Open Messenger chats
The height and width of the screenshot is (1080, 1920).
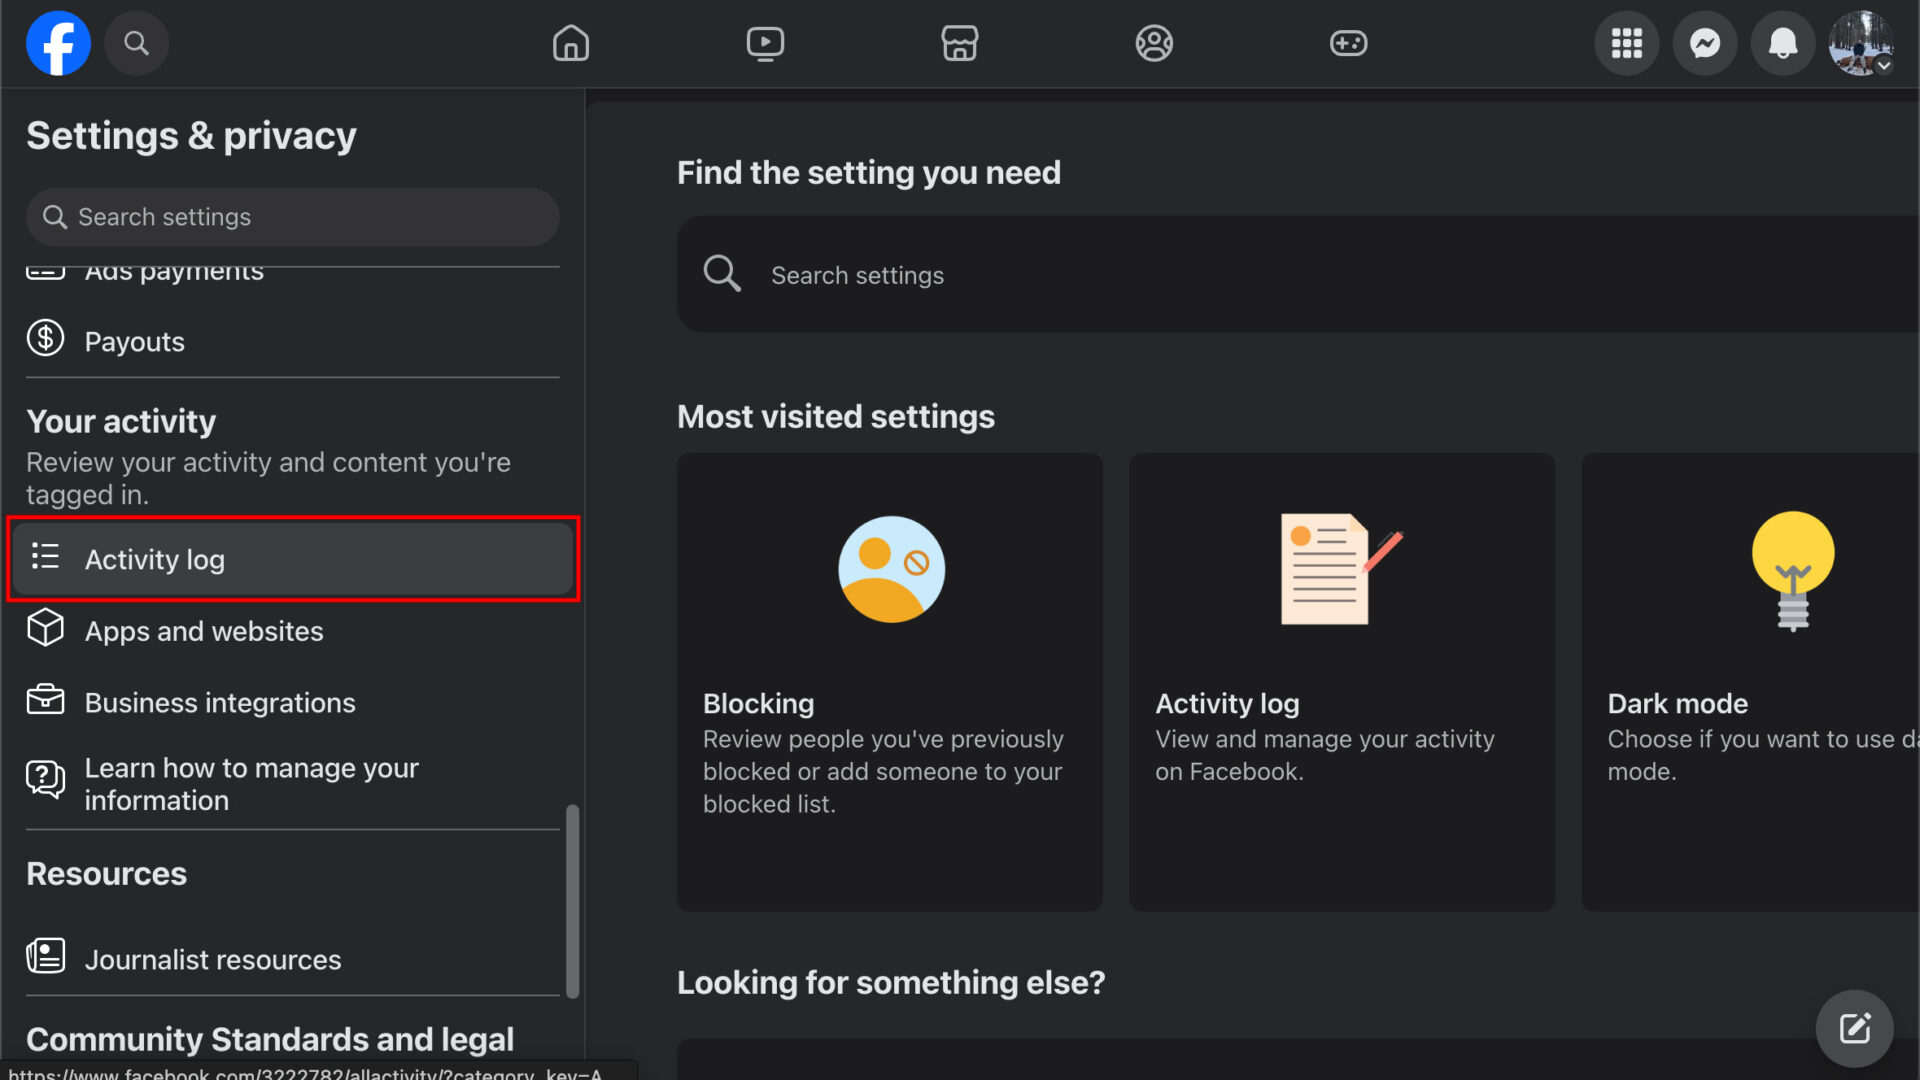click(1704, 43)
